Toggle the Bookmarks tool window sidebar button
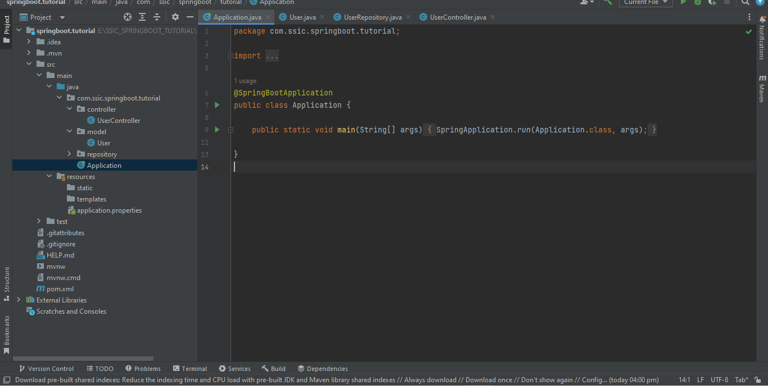The width and height of the screenshot is (768, 386). (6, 335)
